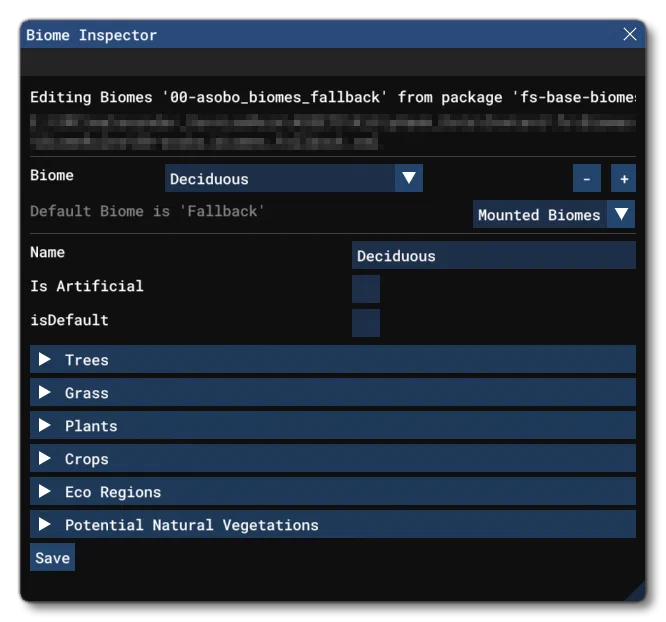
Task: Click the Name field containing Deciduous
Action: coord(494,255)
